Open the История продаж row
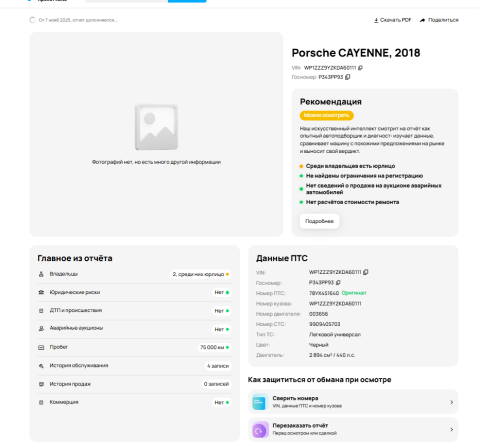The image size is (479, 447). point(134,384)
